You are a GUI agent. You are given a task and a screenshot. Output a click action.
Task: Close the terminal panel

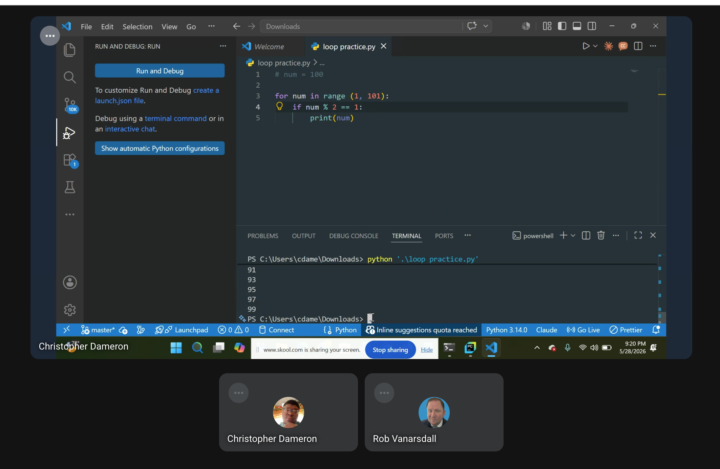pos(653,235)
